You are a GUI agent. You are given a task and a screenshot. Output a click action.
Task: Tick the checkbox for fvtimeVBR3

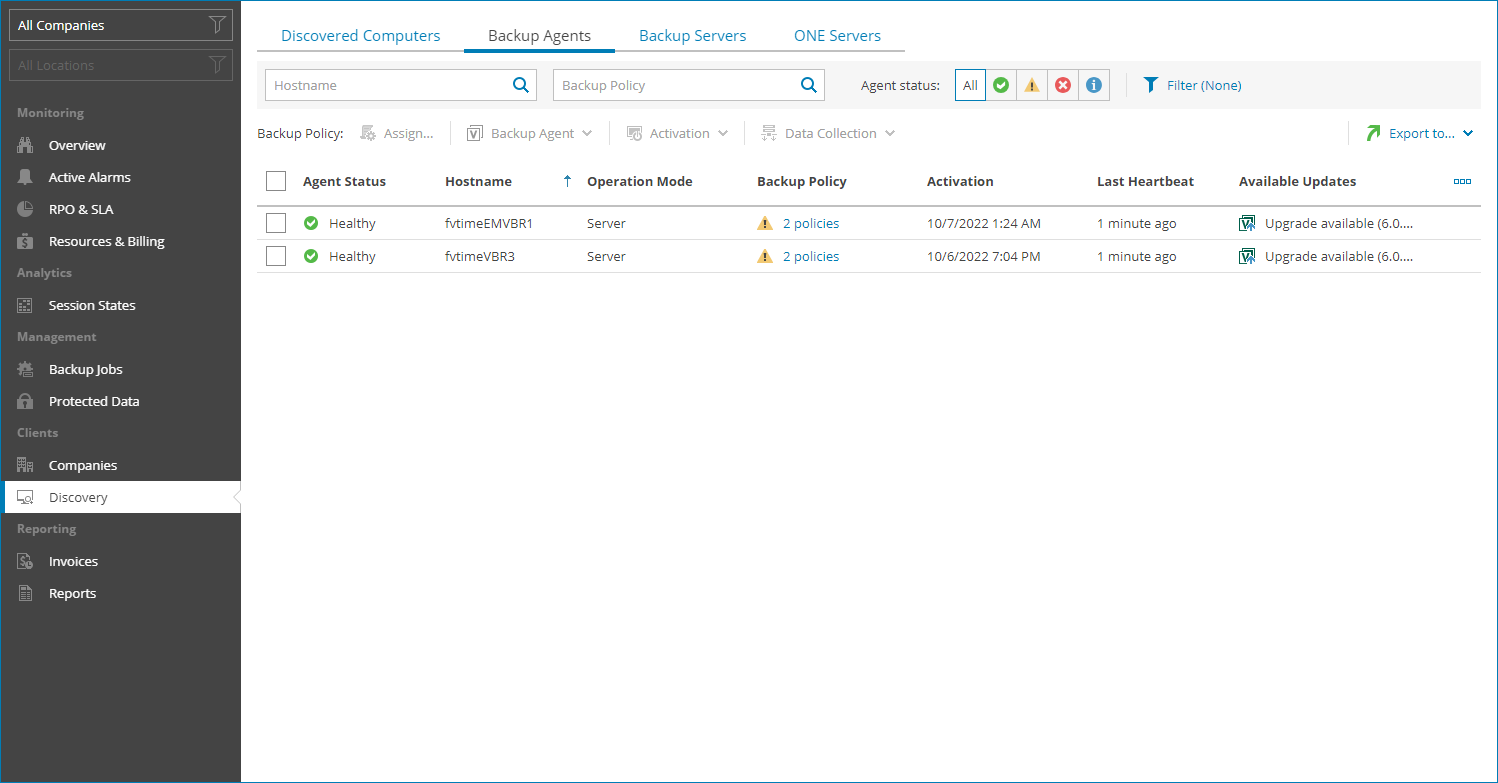click(276, 256)
